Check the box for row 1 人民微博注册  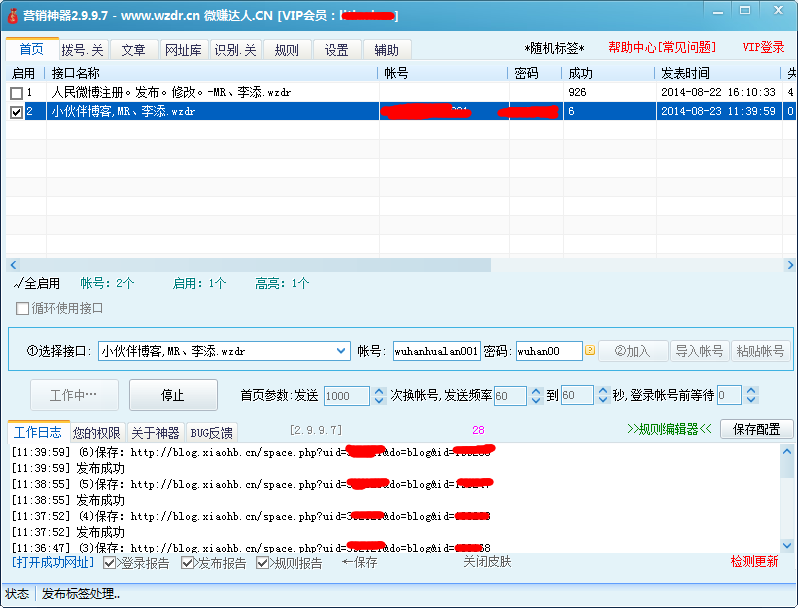[16, 93]
